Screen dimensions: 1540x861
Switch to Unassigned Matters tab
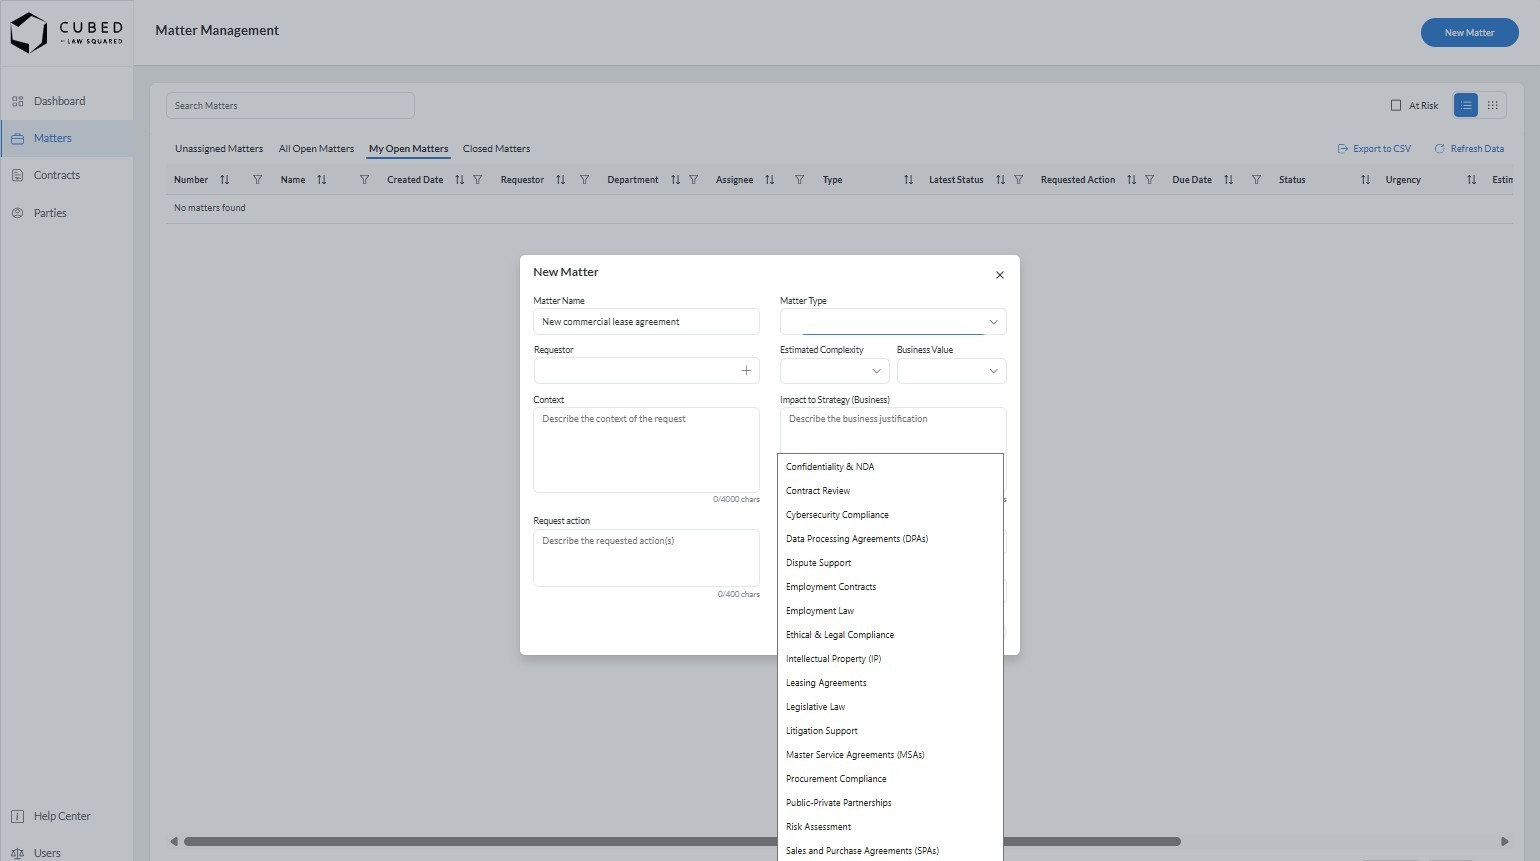point(219,149)
